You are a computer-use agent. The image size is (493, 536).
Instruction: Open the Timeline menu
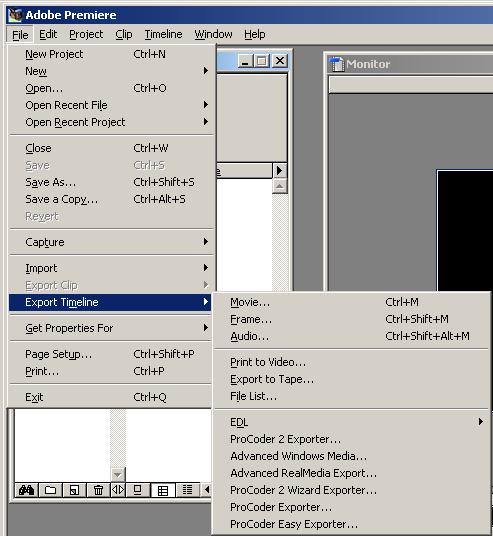point(163,35)
